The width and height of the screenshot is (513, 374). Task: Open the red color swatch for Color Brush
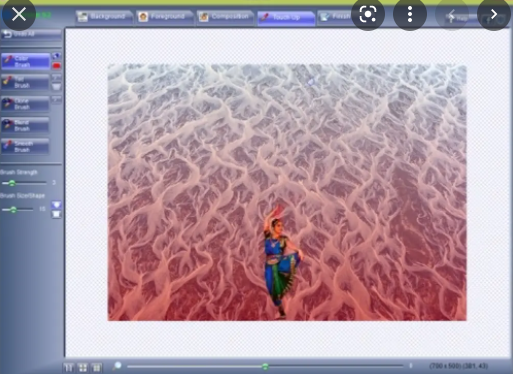click(x=56, y=66)
